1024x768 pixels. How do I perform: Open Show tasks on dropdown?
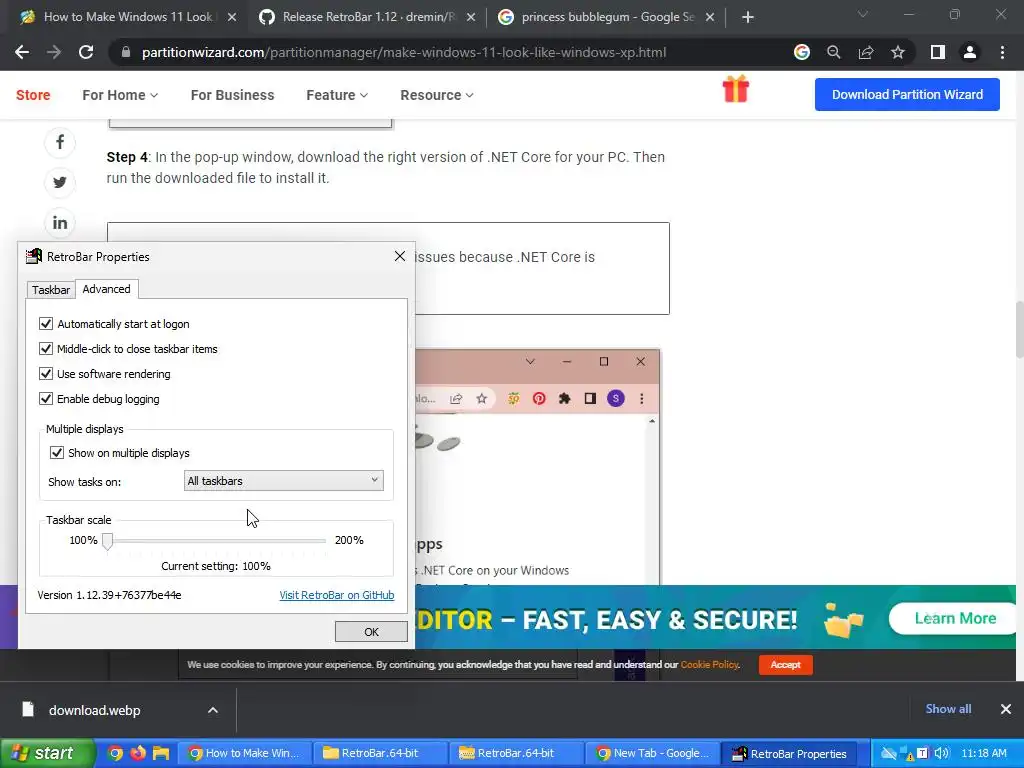pyautogui.click(x=283, y=481)
